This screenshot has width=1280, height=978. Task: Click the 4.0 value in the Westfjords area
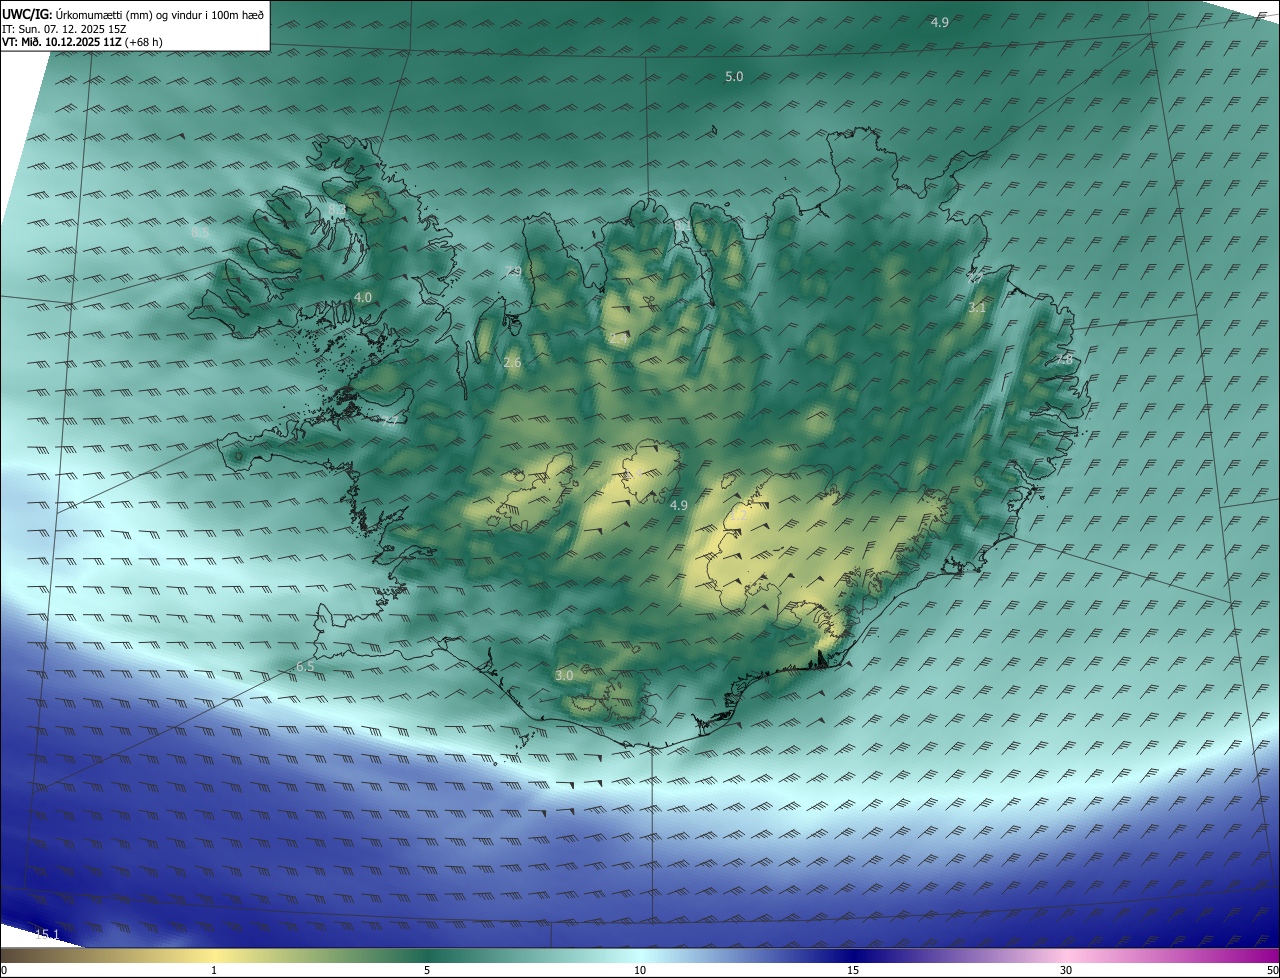point(363,298)
